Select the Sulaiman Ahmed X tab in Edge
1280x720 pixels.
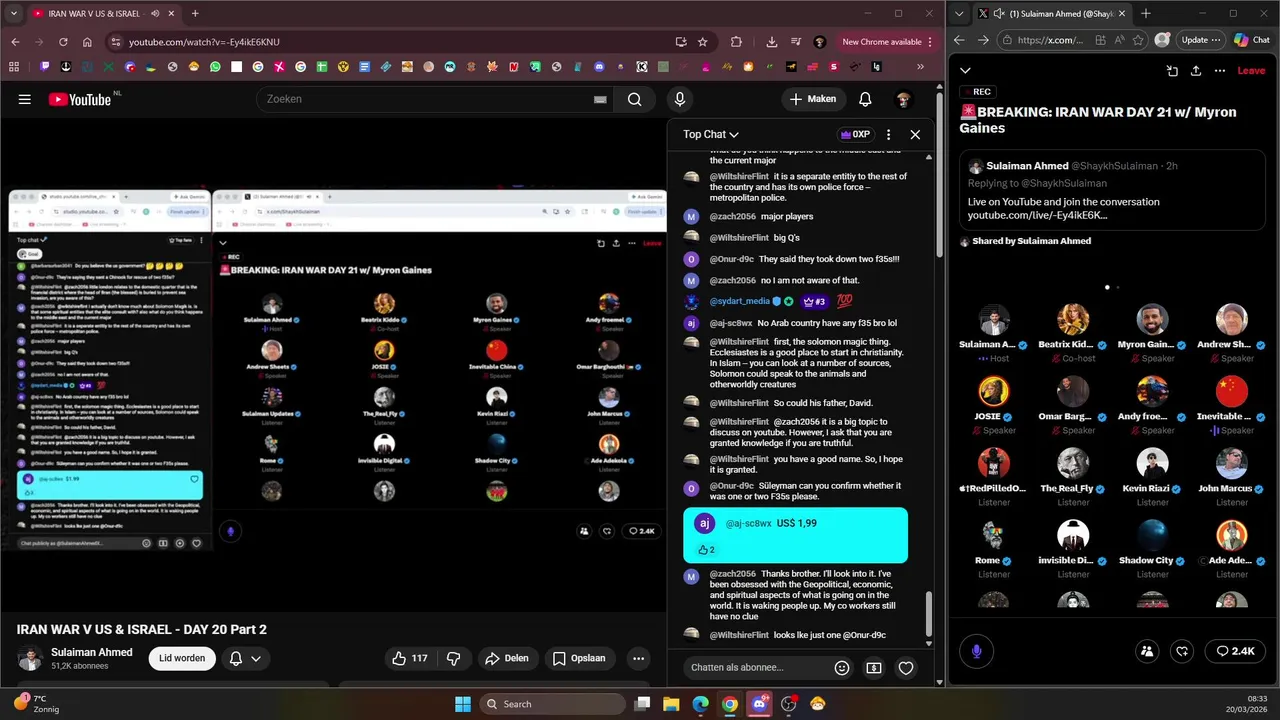click(1052, 14)
